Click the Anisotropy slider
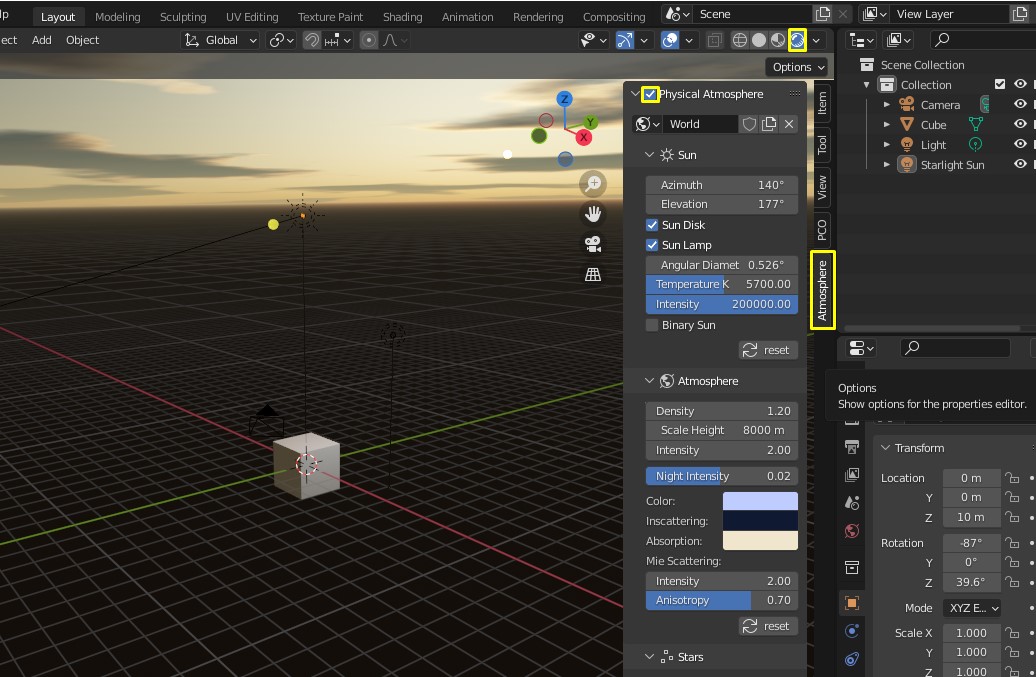The width and height of the screenshot is (1036, 677). coord(722,600)
